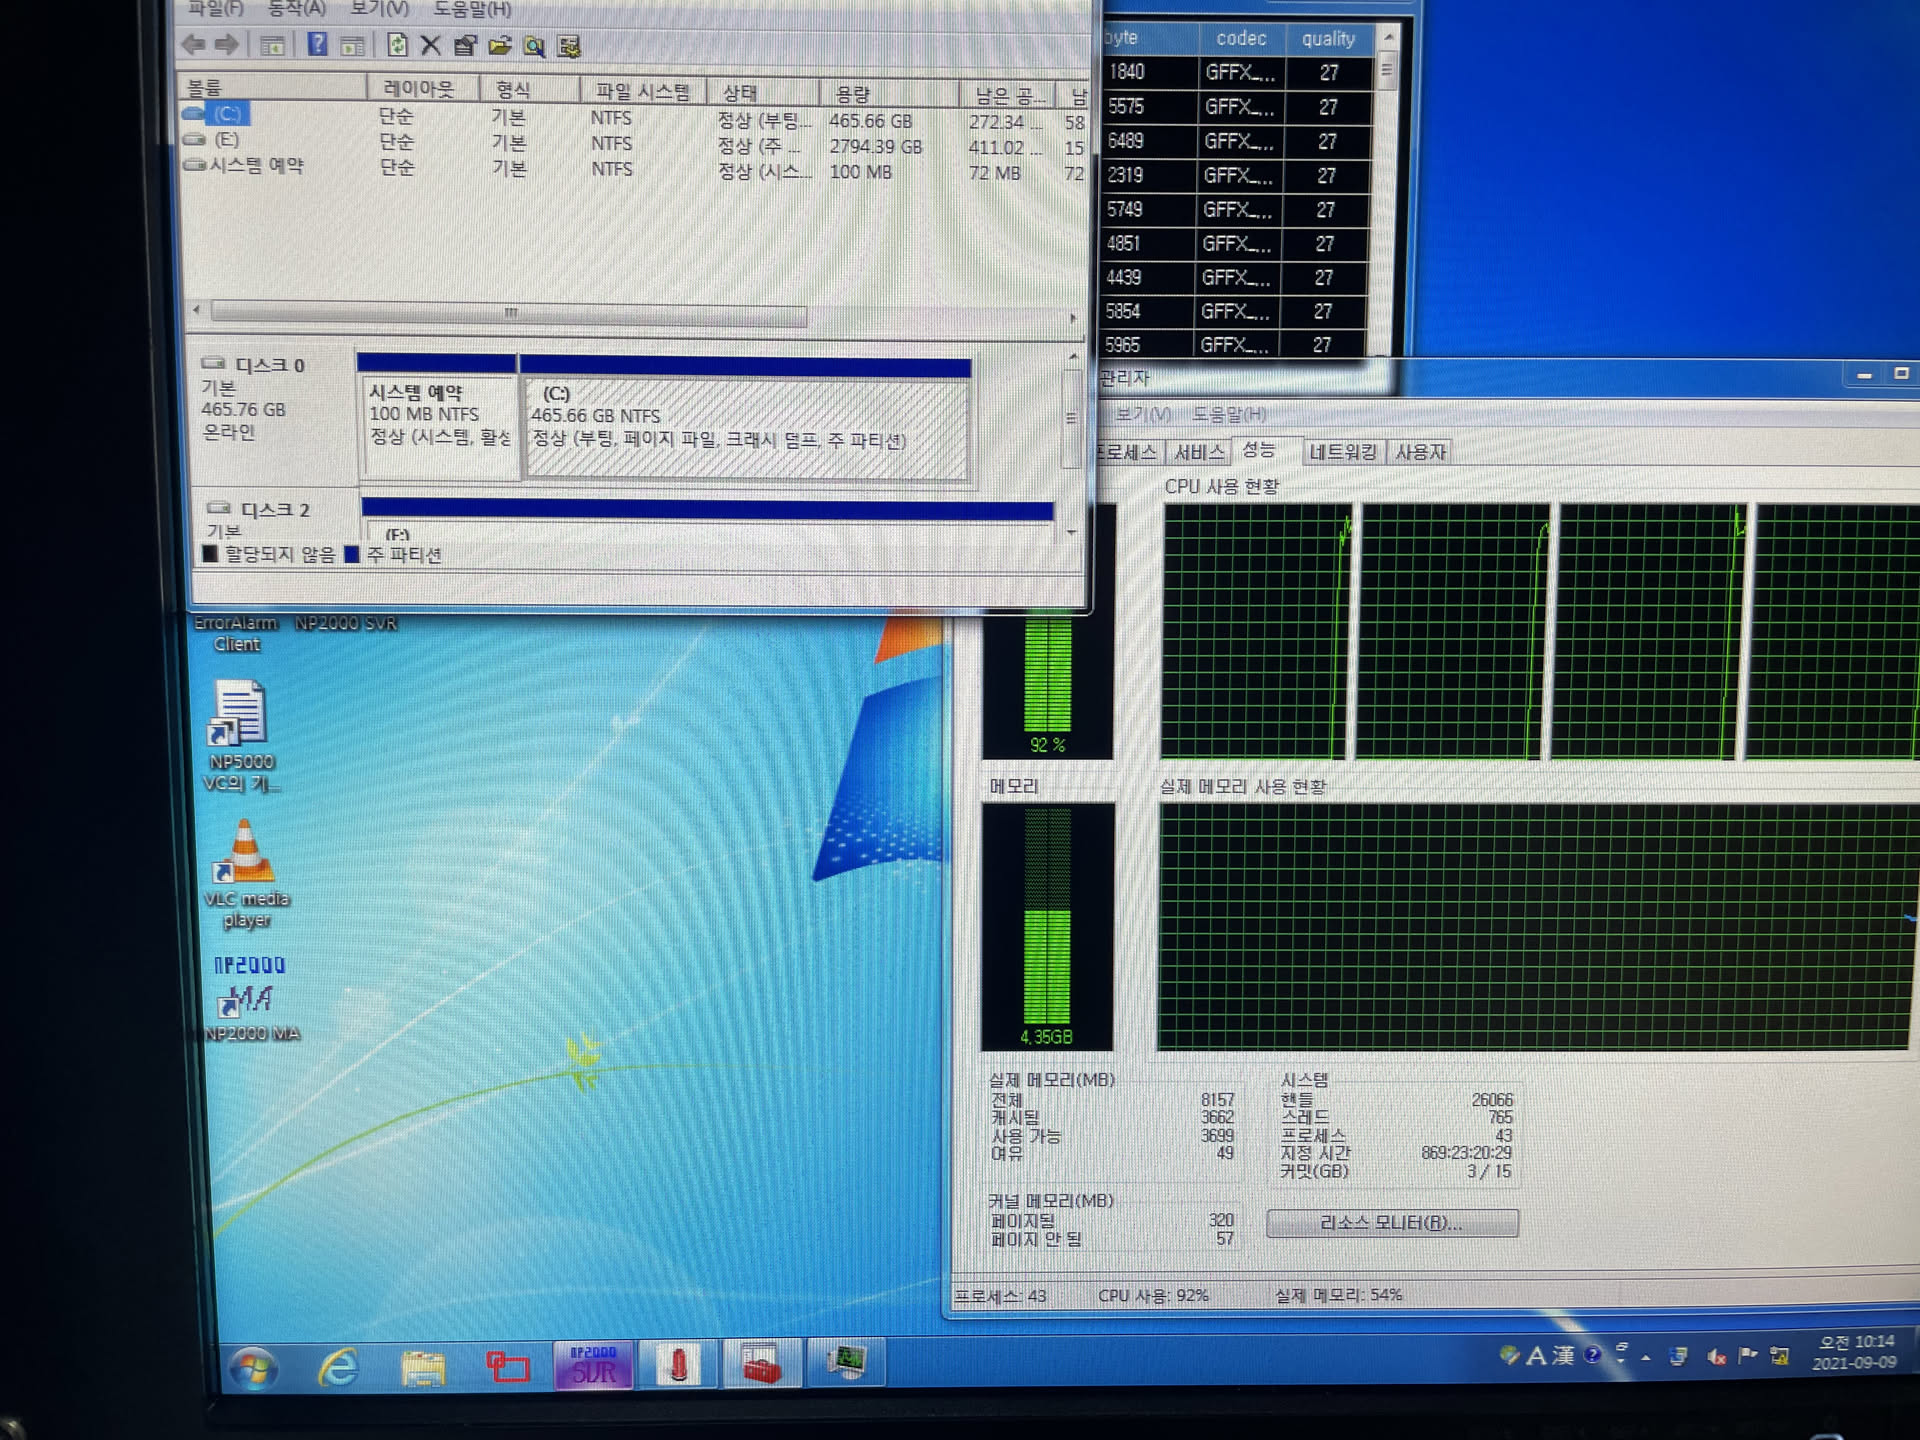Click the 용량 column header
The image size is (1920, 1440).
pos(853,94)
